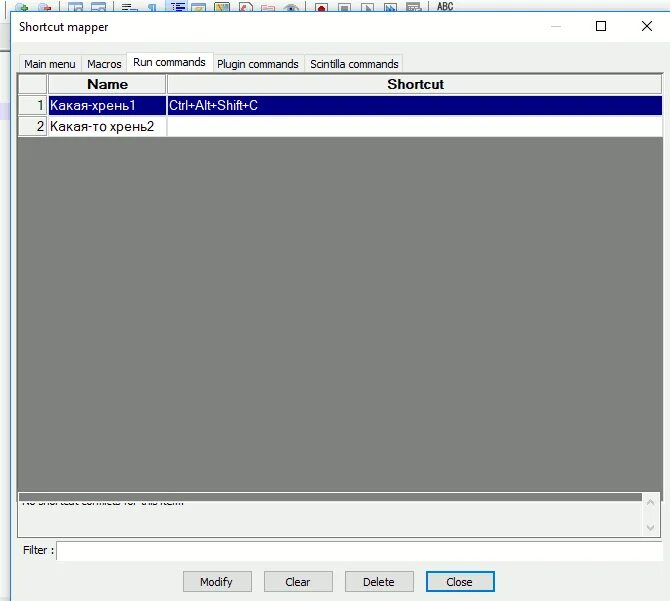Switch to the Main menu tab
Screen dimensions: 670x601
pos(50,64)
